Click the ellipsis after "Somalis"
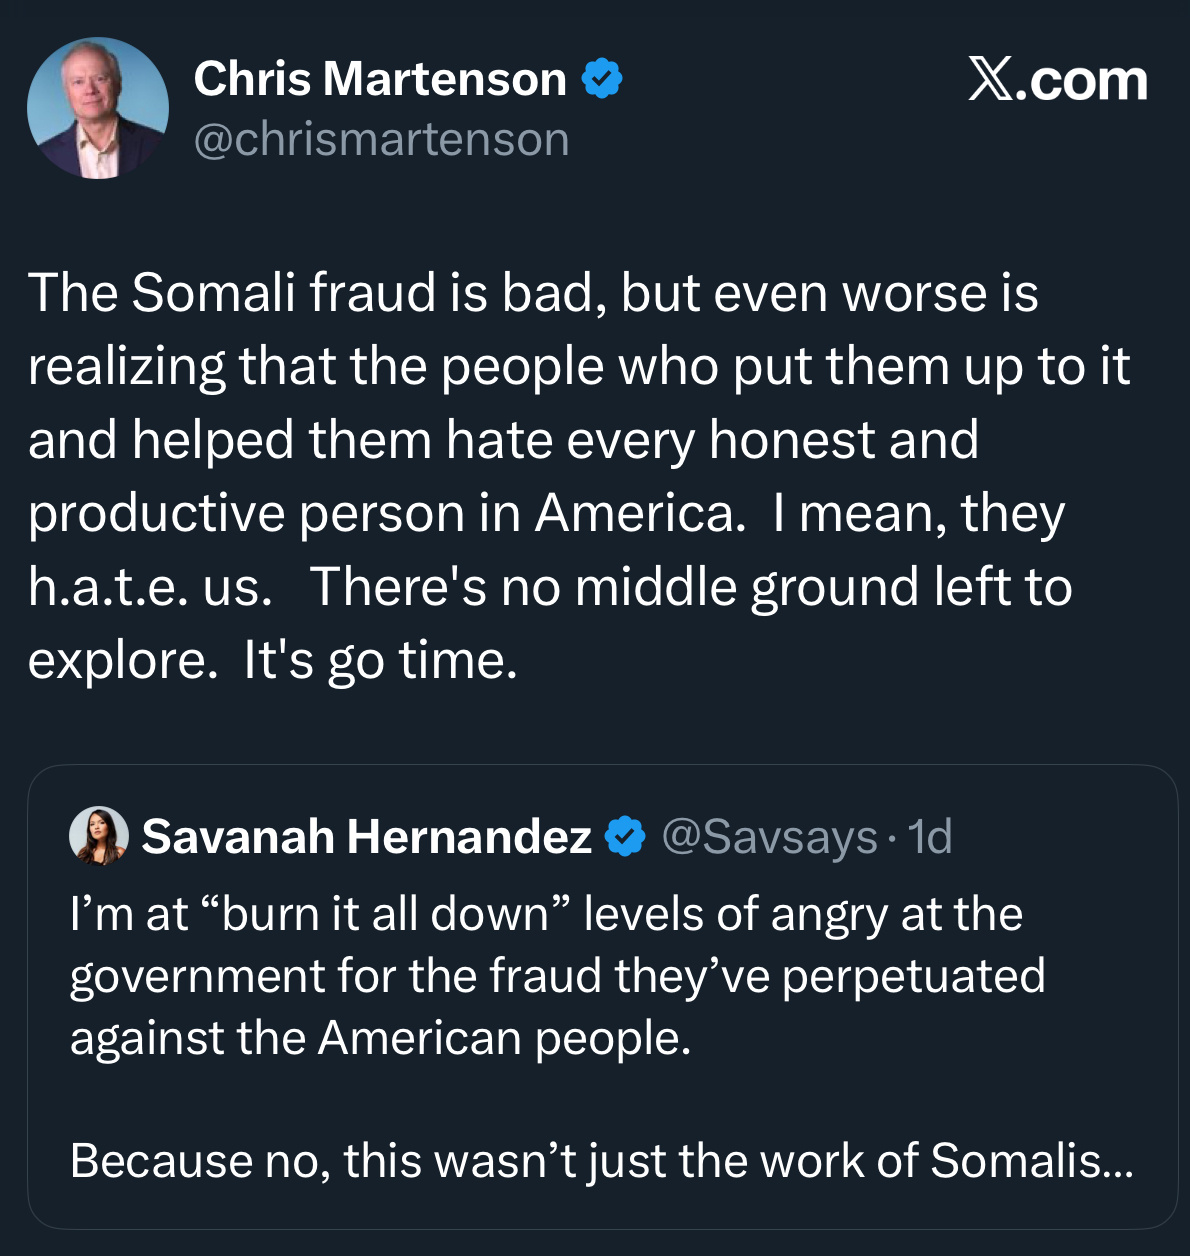Viewport: 1190px width, 1256px height. point(1118,1163)
